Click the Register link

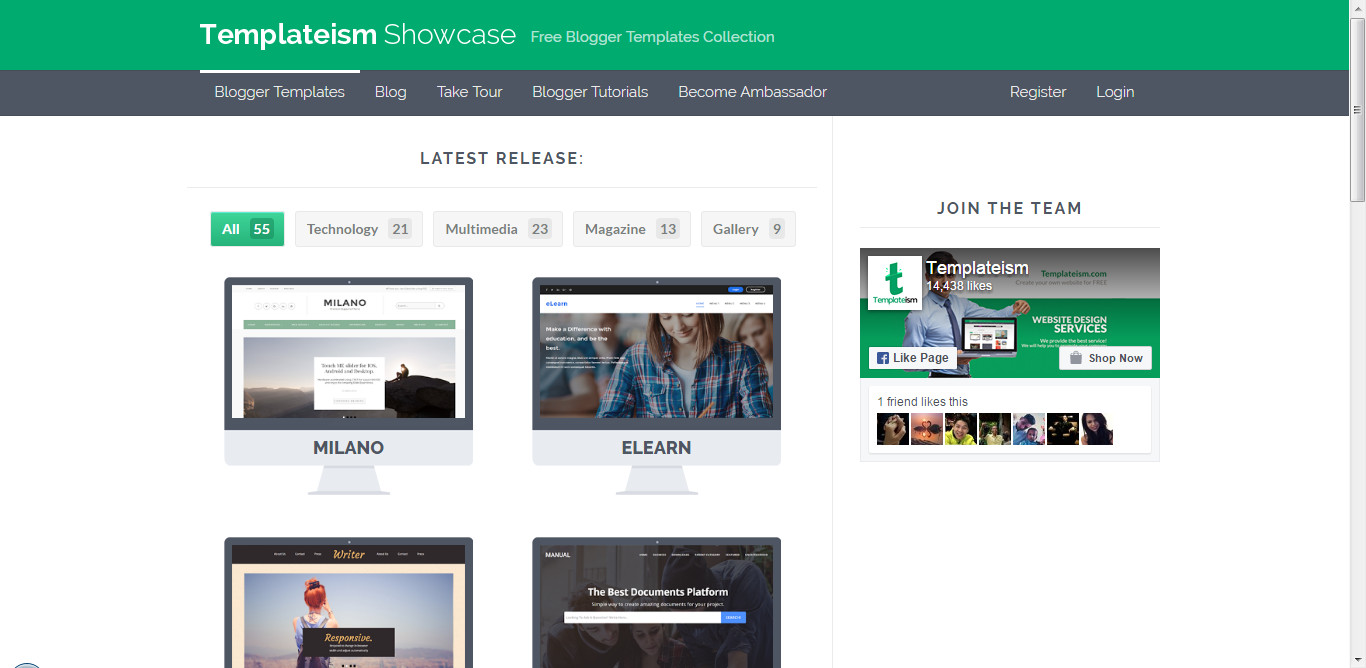pos(1038,91)
